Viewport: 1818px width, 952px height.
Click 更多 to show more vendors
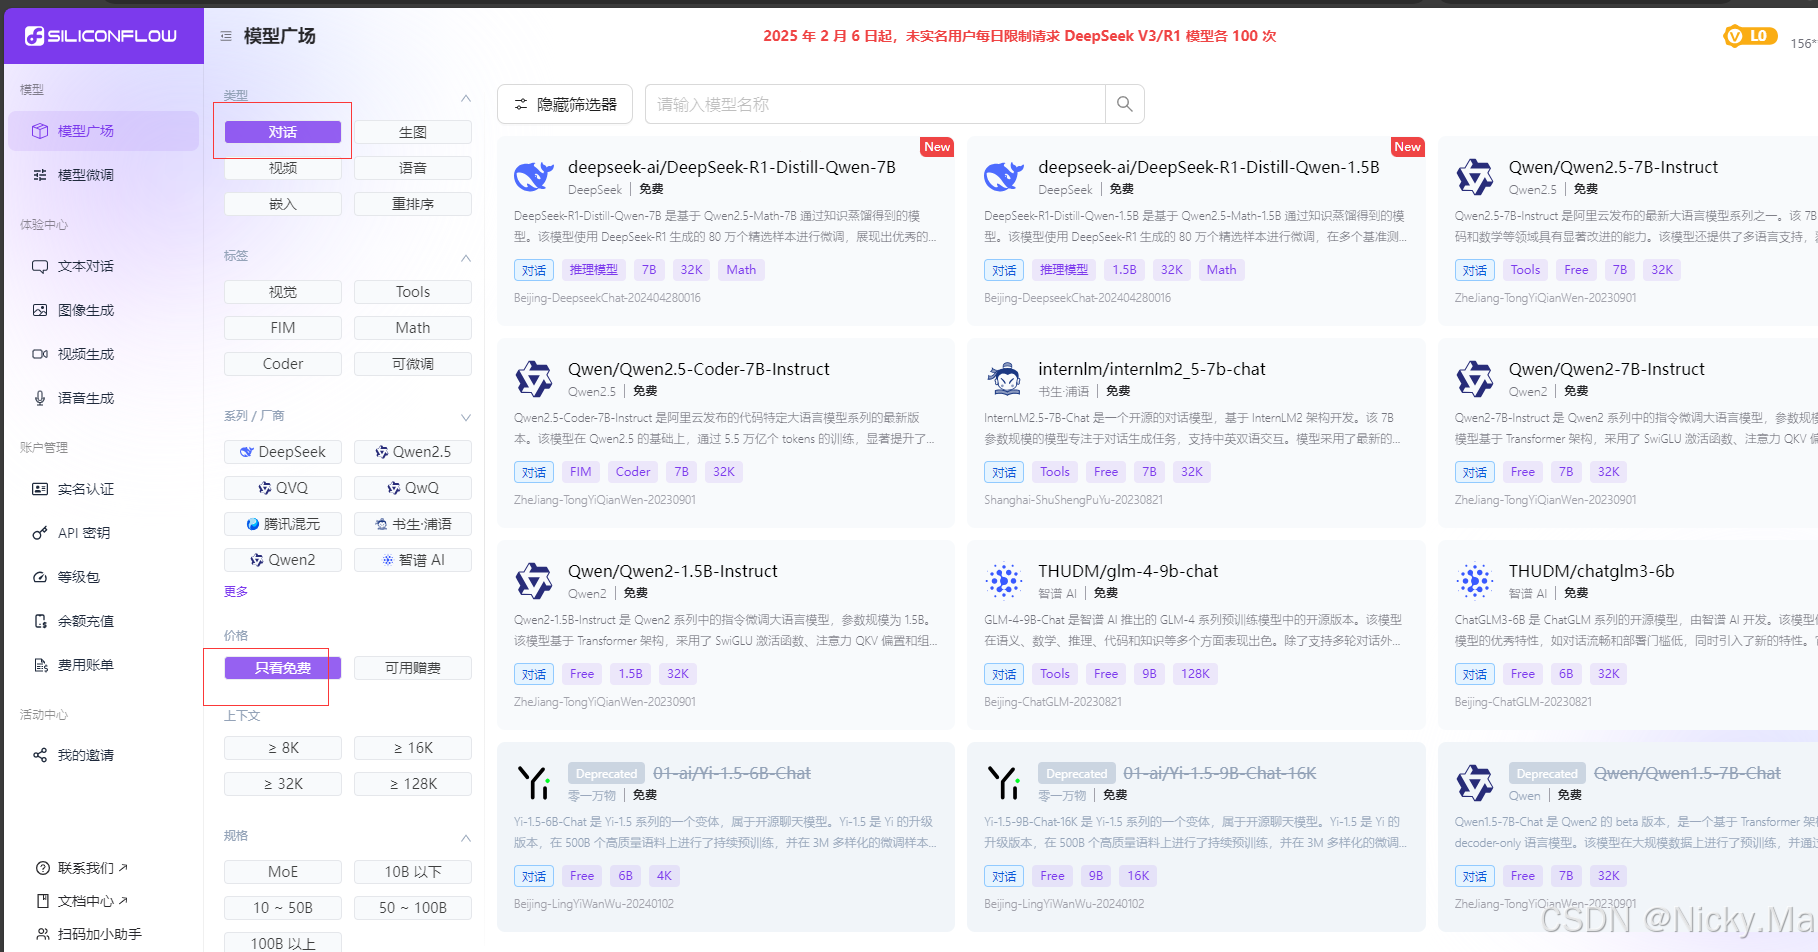(236, 592)
